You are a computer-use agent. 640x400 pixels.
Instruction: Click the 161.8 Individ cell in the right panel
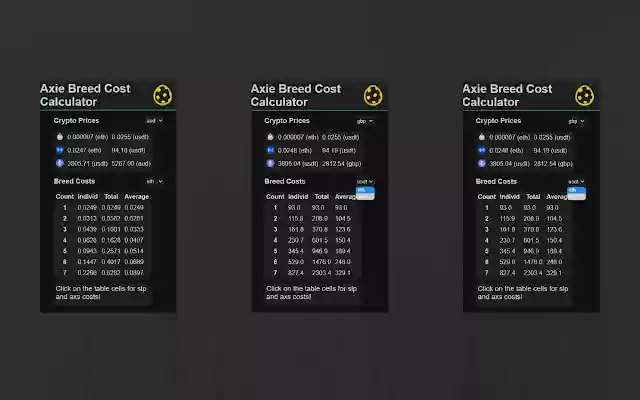click(507, 229)
